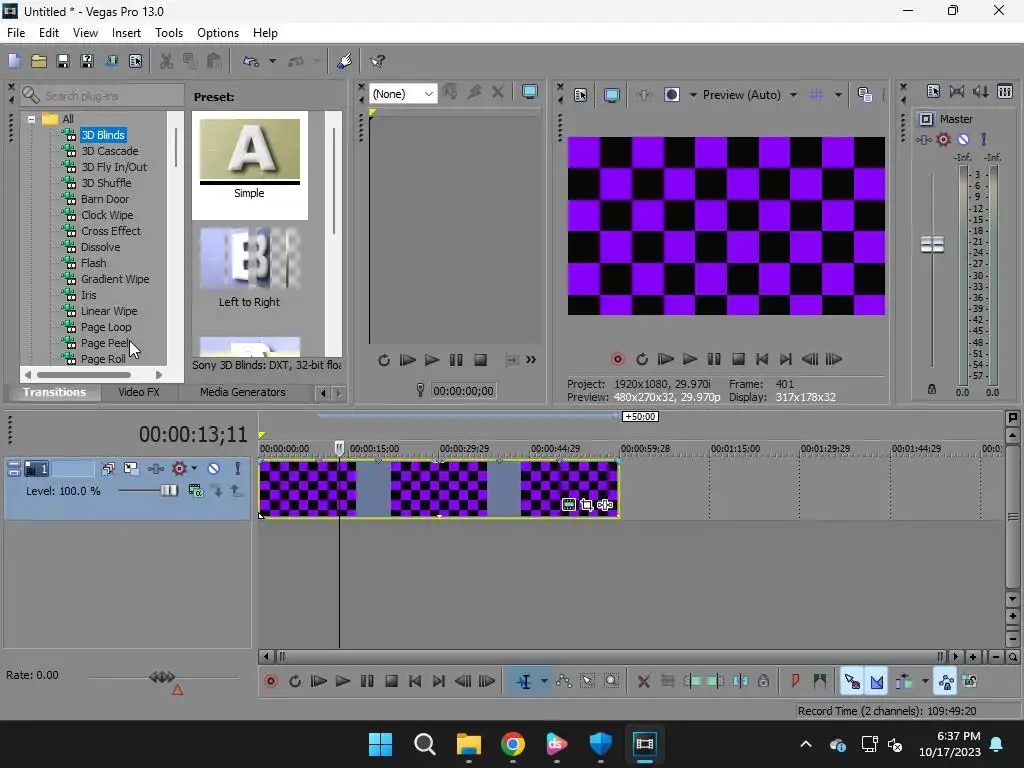Toggle Enable Snapping in timeline toolbar
Image resolution: width=1024 pixels, height=768 pixels.
pos(852,681)
